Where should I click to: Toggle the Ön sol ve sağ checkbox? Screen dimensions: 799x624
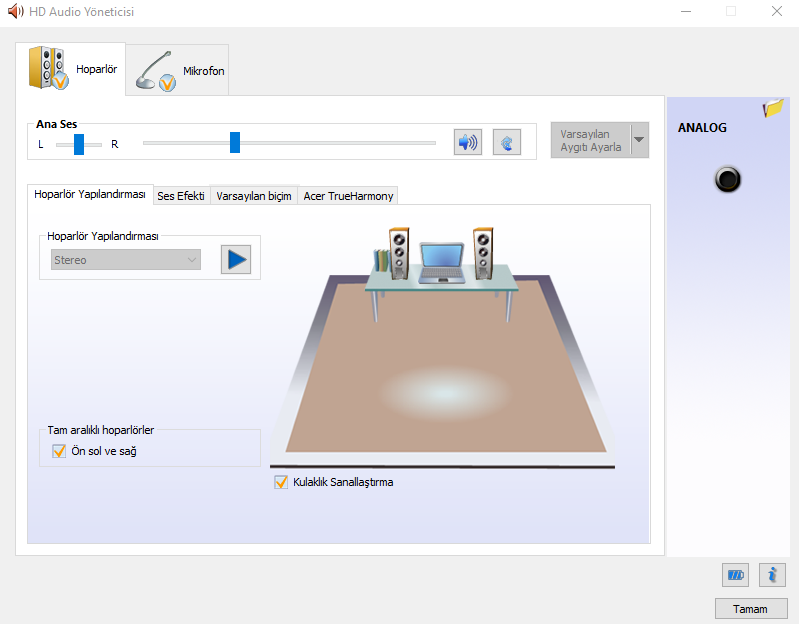(x=59, y=451)
